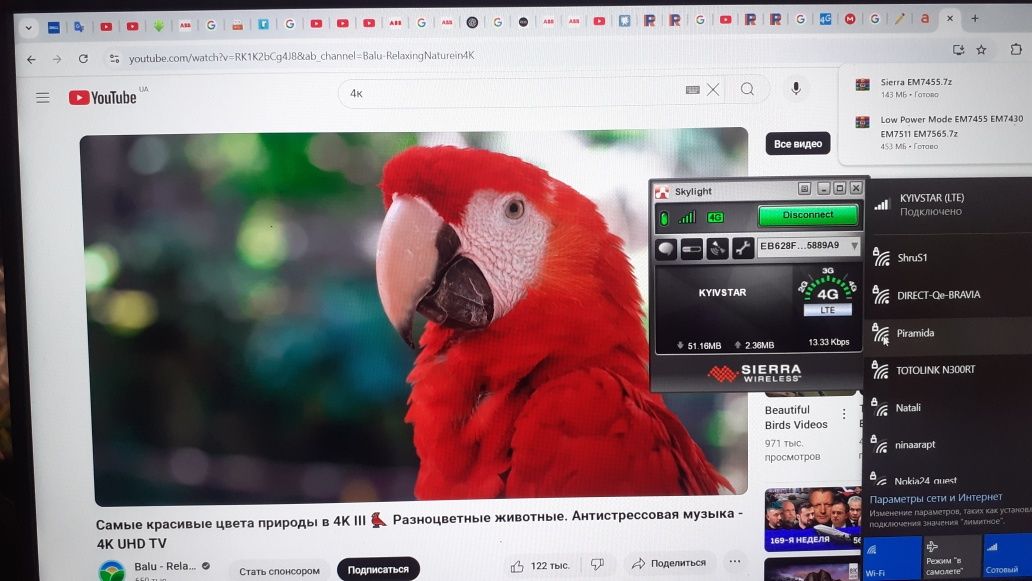The width and height of the screenshot is (1032, 581).
Task: Toggle the cellular network tile
Action: coord(1008,555)
